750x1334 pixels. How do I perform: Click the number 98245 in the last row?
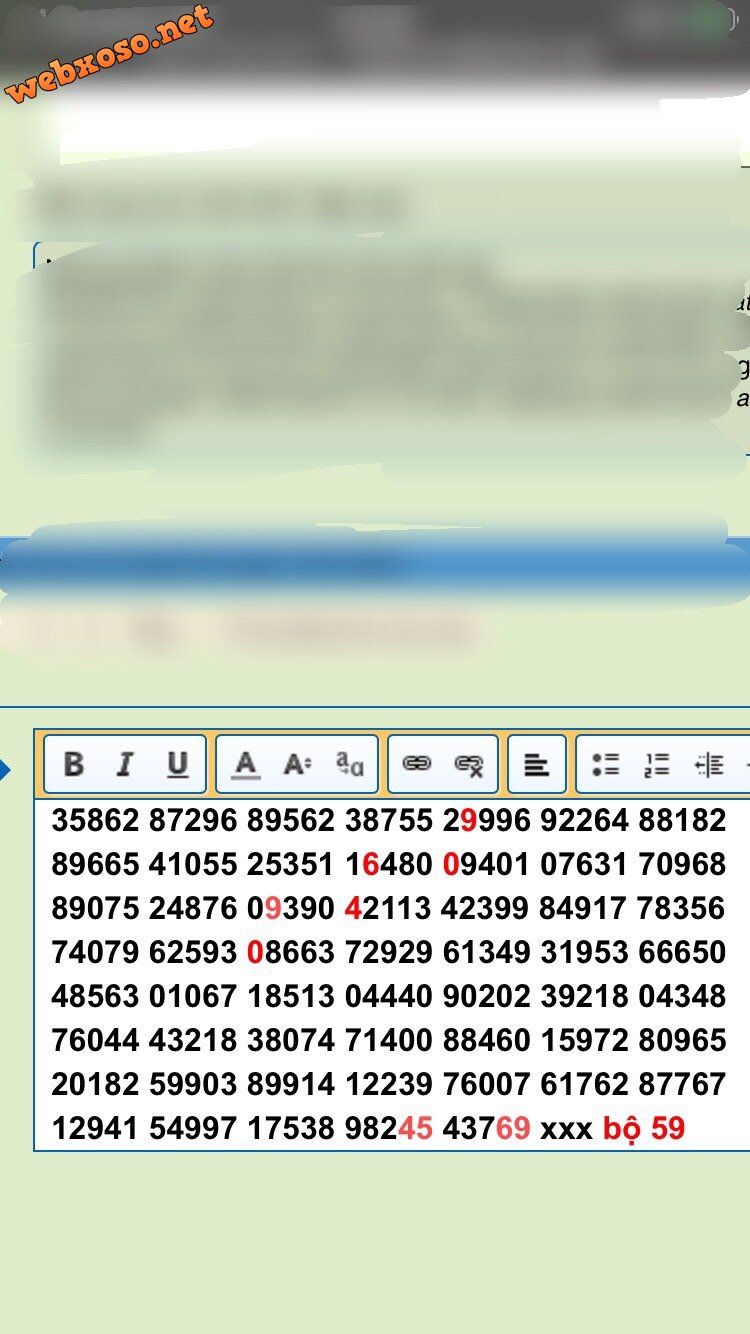pyautogui.click(x=389, y=1129)
